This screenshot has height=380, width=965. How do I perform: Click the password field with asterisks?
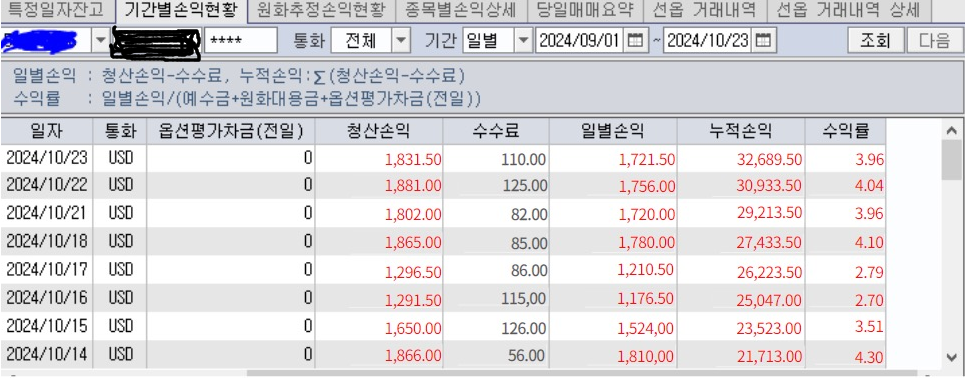tap(241, 41)
